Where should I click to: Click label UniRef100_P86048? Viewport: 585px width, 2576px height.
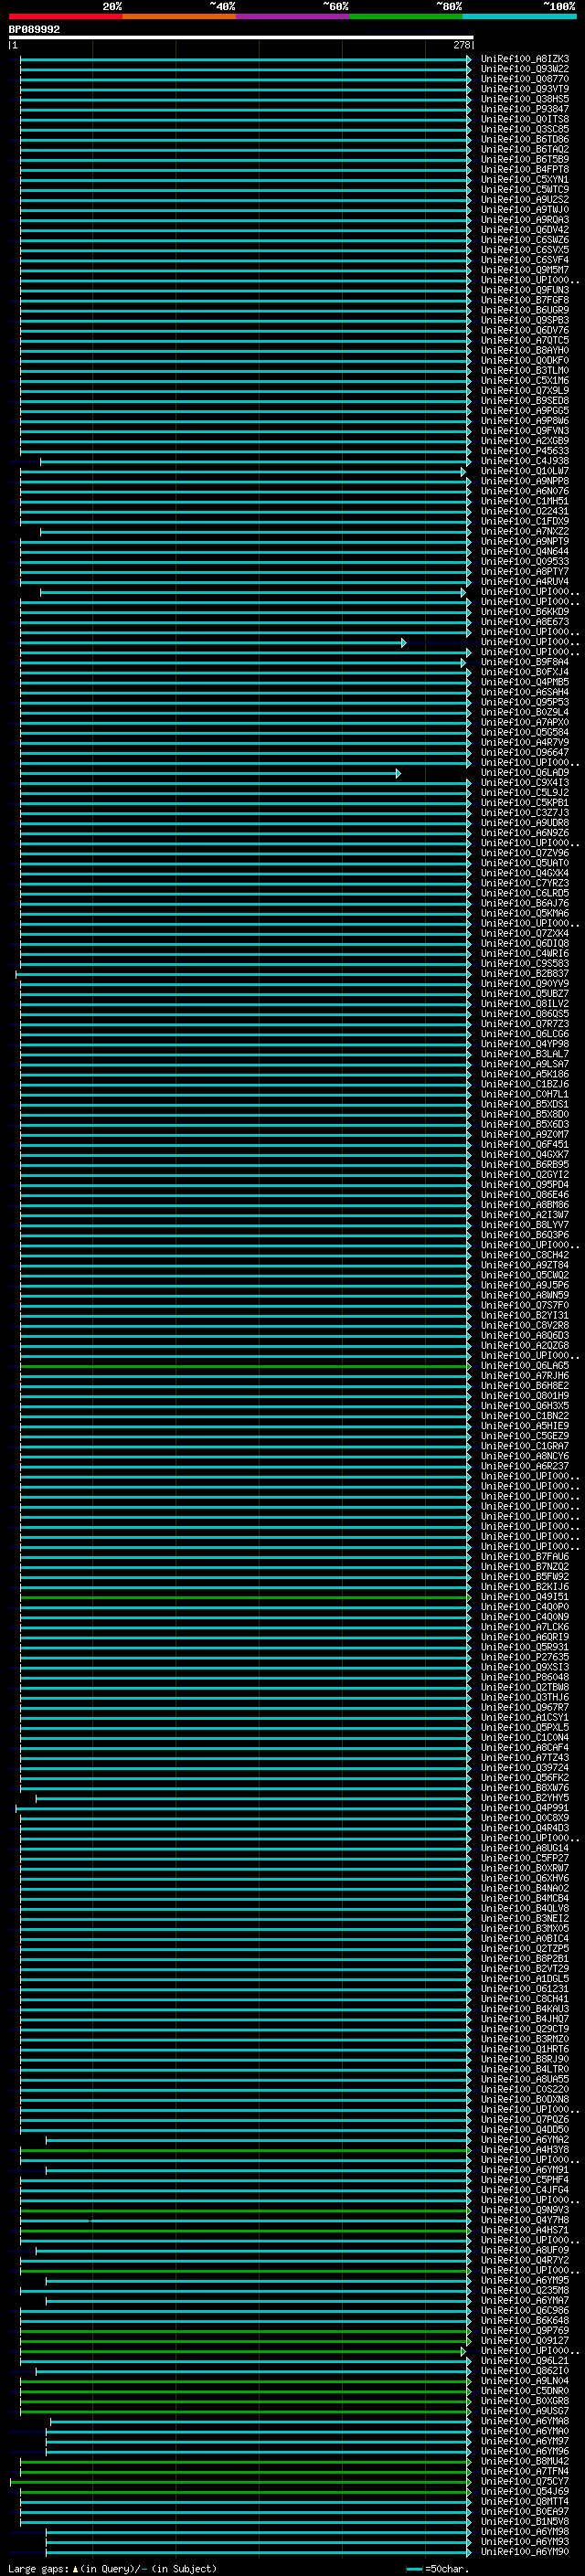[524, 1677]
